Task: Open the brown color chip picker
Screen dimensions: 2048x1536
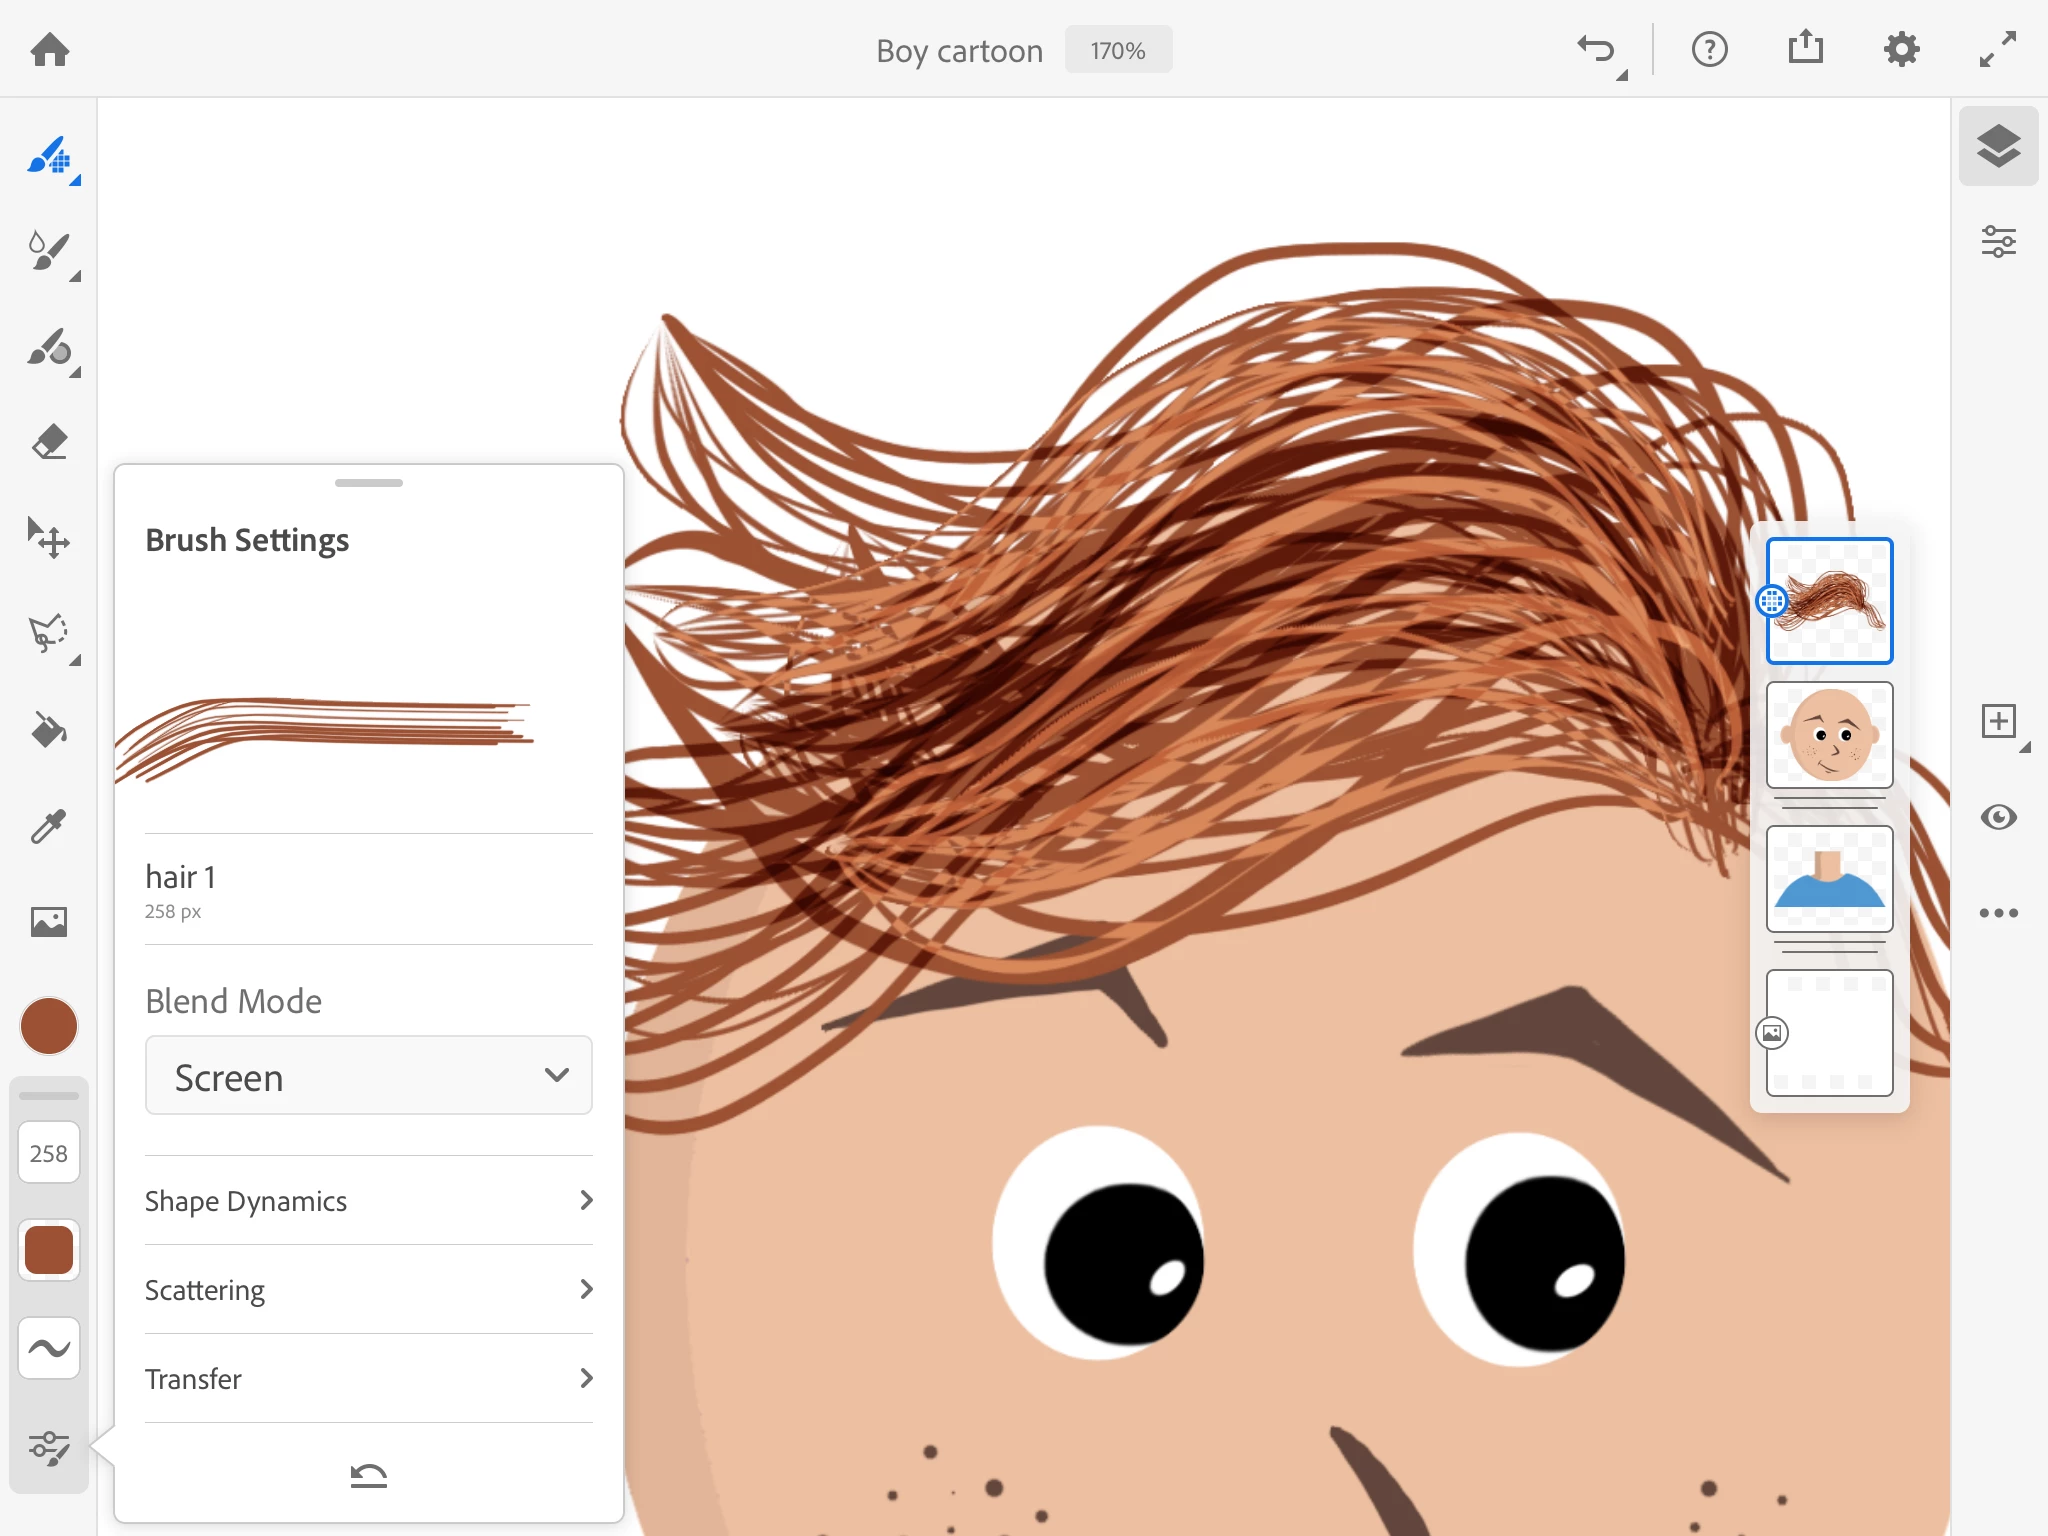Action: tap(48, 1026)
